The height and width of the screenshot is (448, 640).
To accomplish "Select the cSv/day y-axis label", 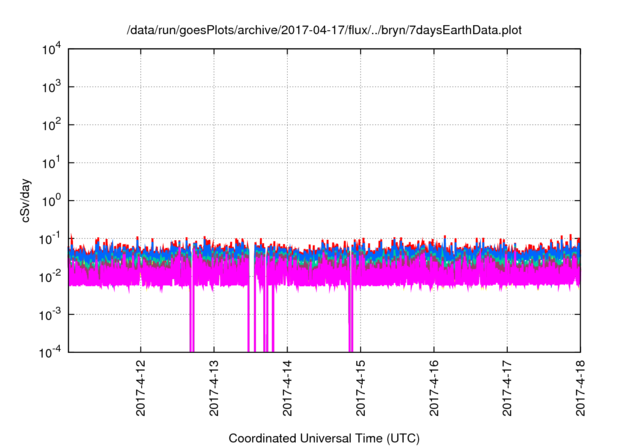I will [26, 200].
